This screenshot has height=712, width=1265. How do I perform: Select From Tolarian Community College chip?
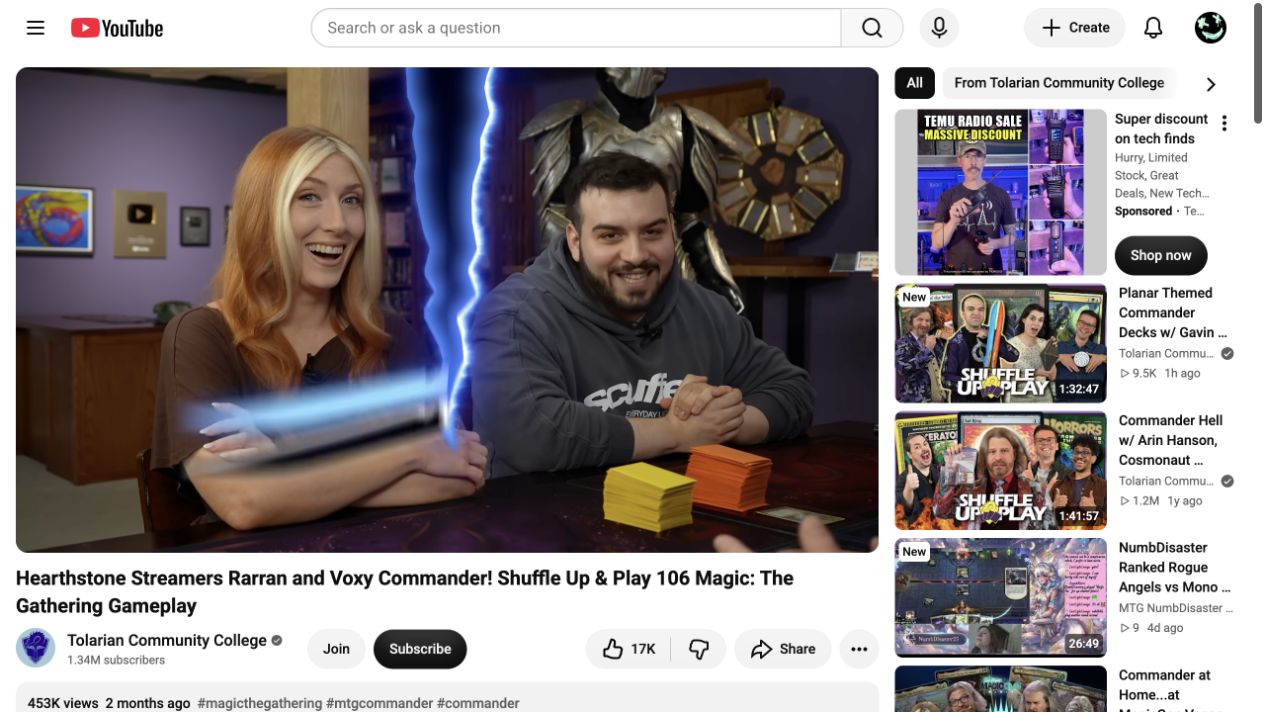1059,83
